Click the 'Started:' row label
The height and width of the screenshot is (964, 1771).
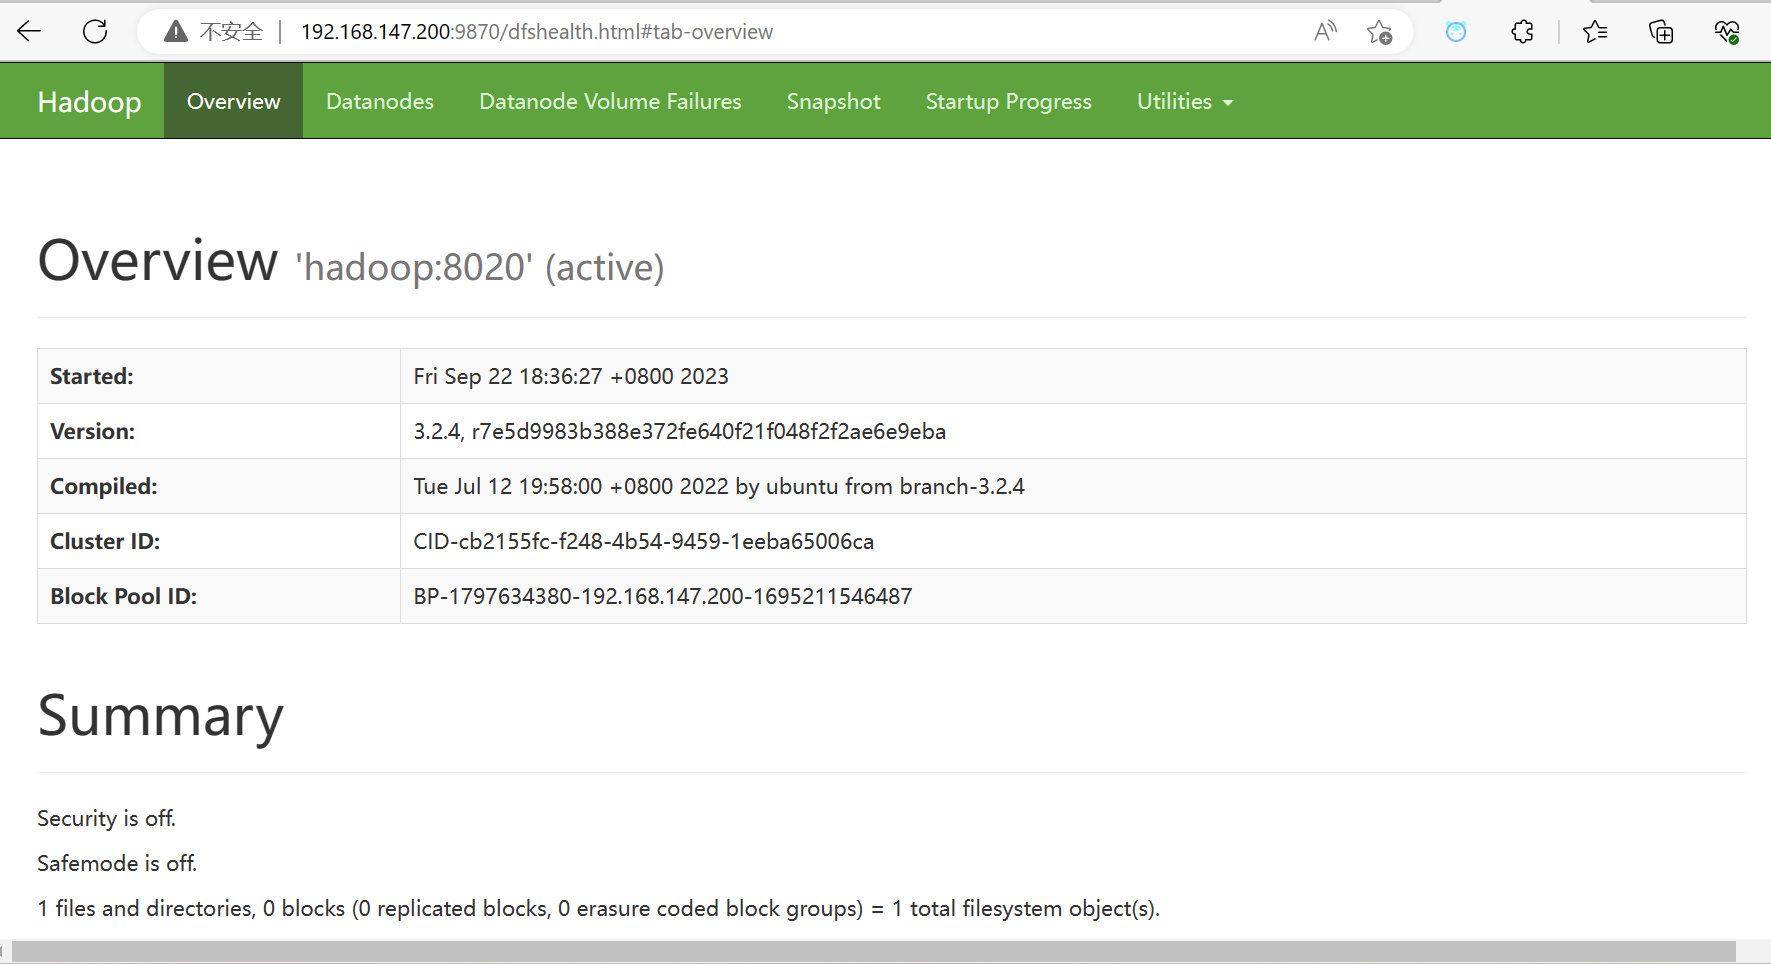91,376
